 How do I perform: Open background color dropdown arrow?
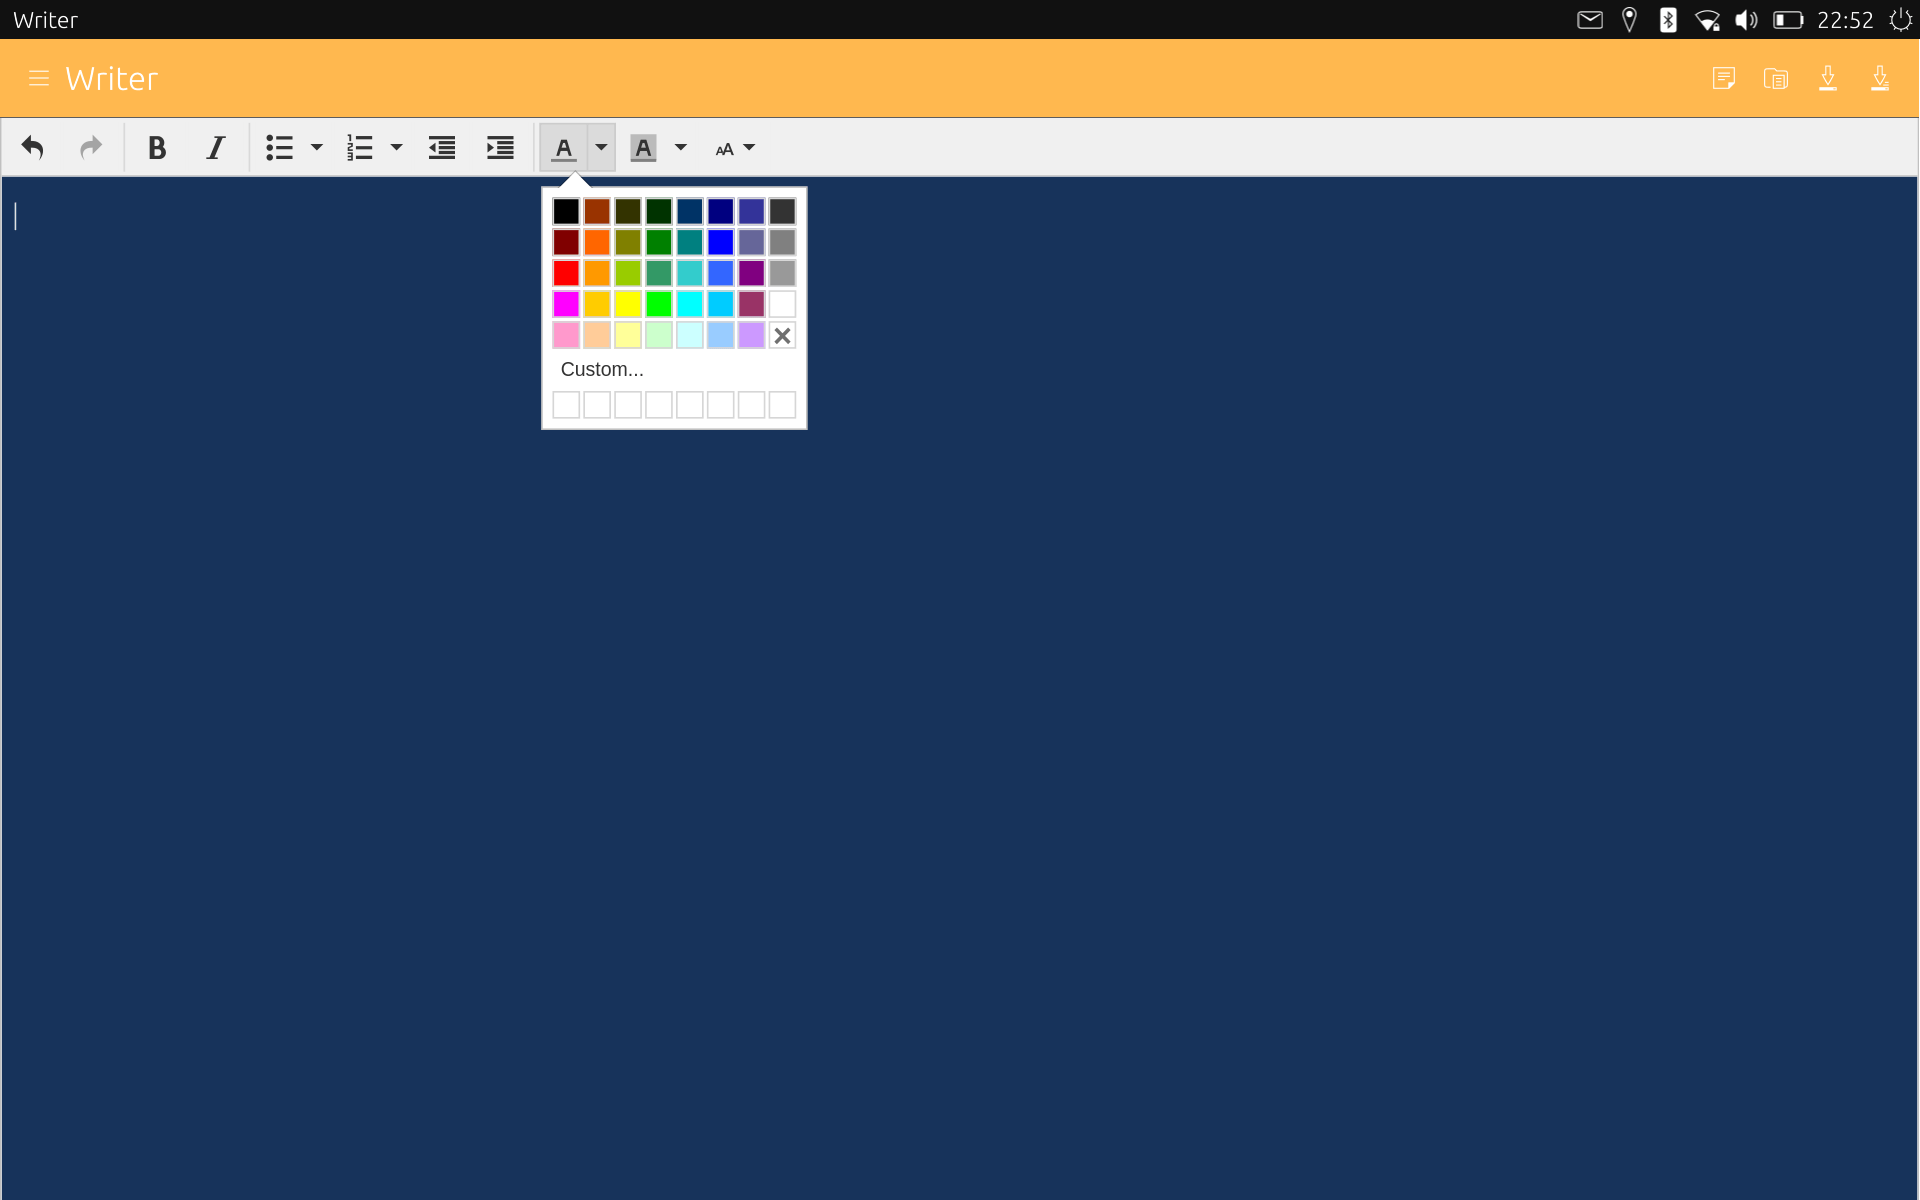(x=681, y=148)
